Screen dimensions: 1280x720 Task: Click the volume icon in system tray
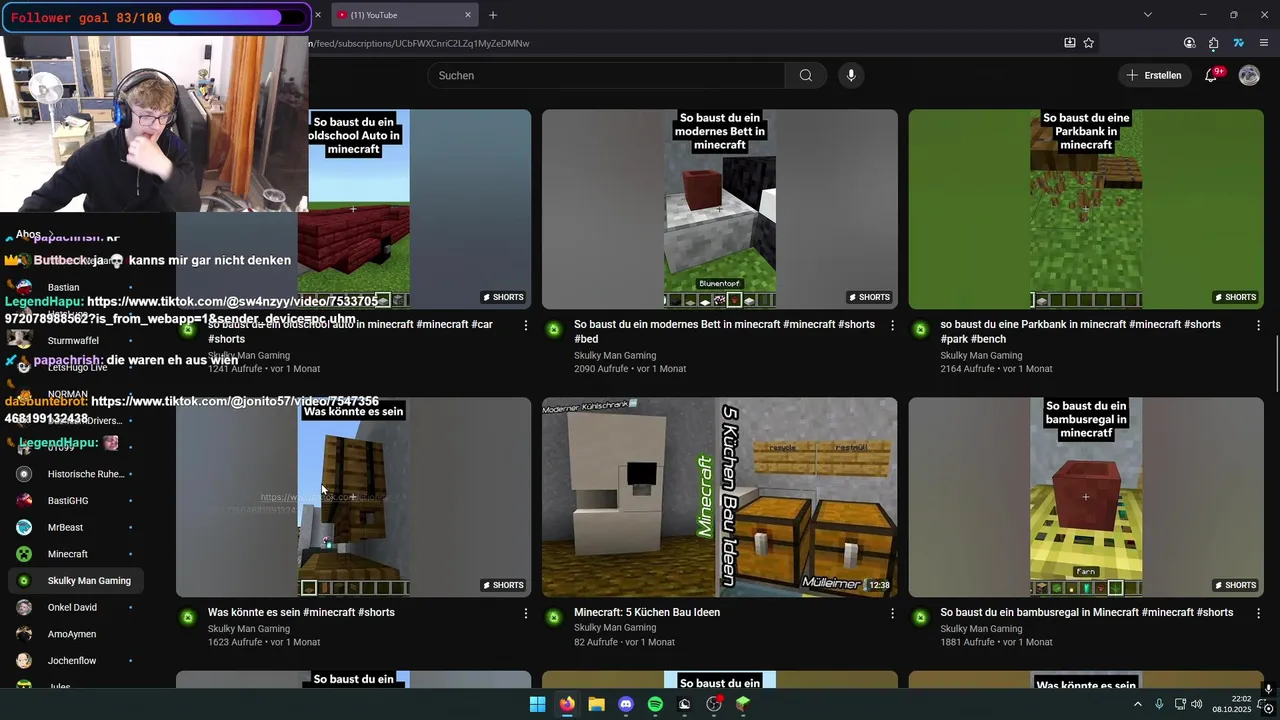(1197, 704)
